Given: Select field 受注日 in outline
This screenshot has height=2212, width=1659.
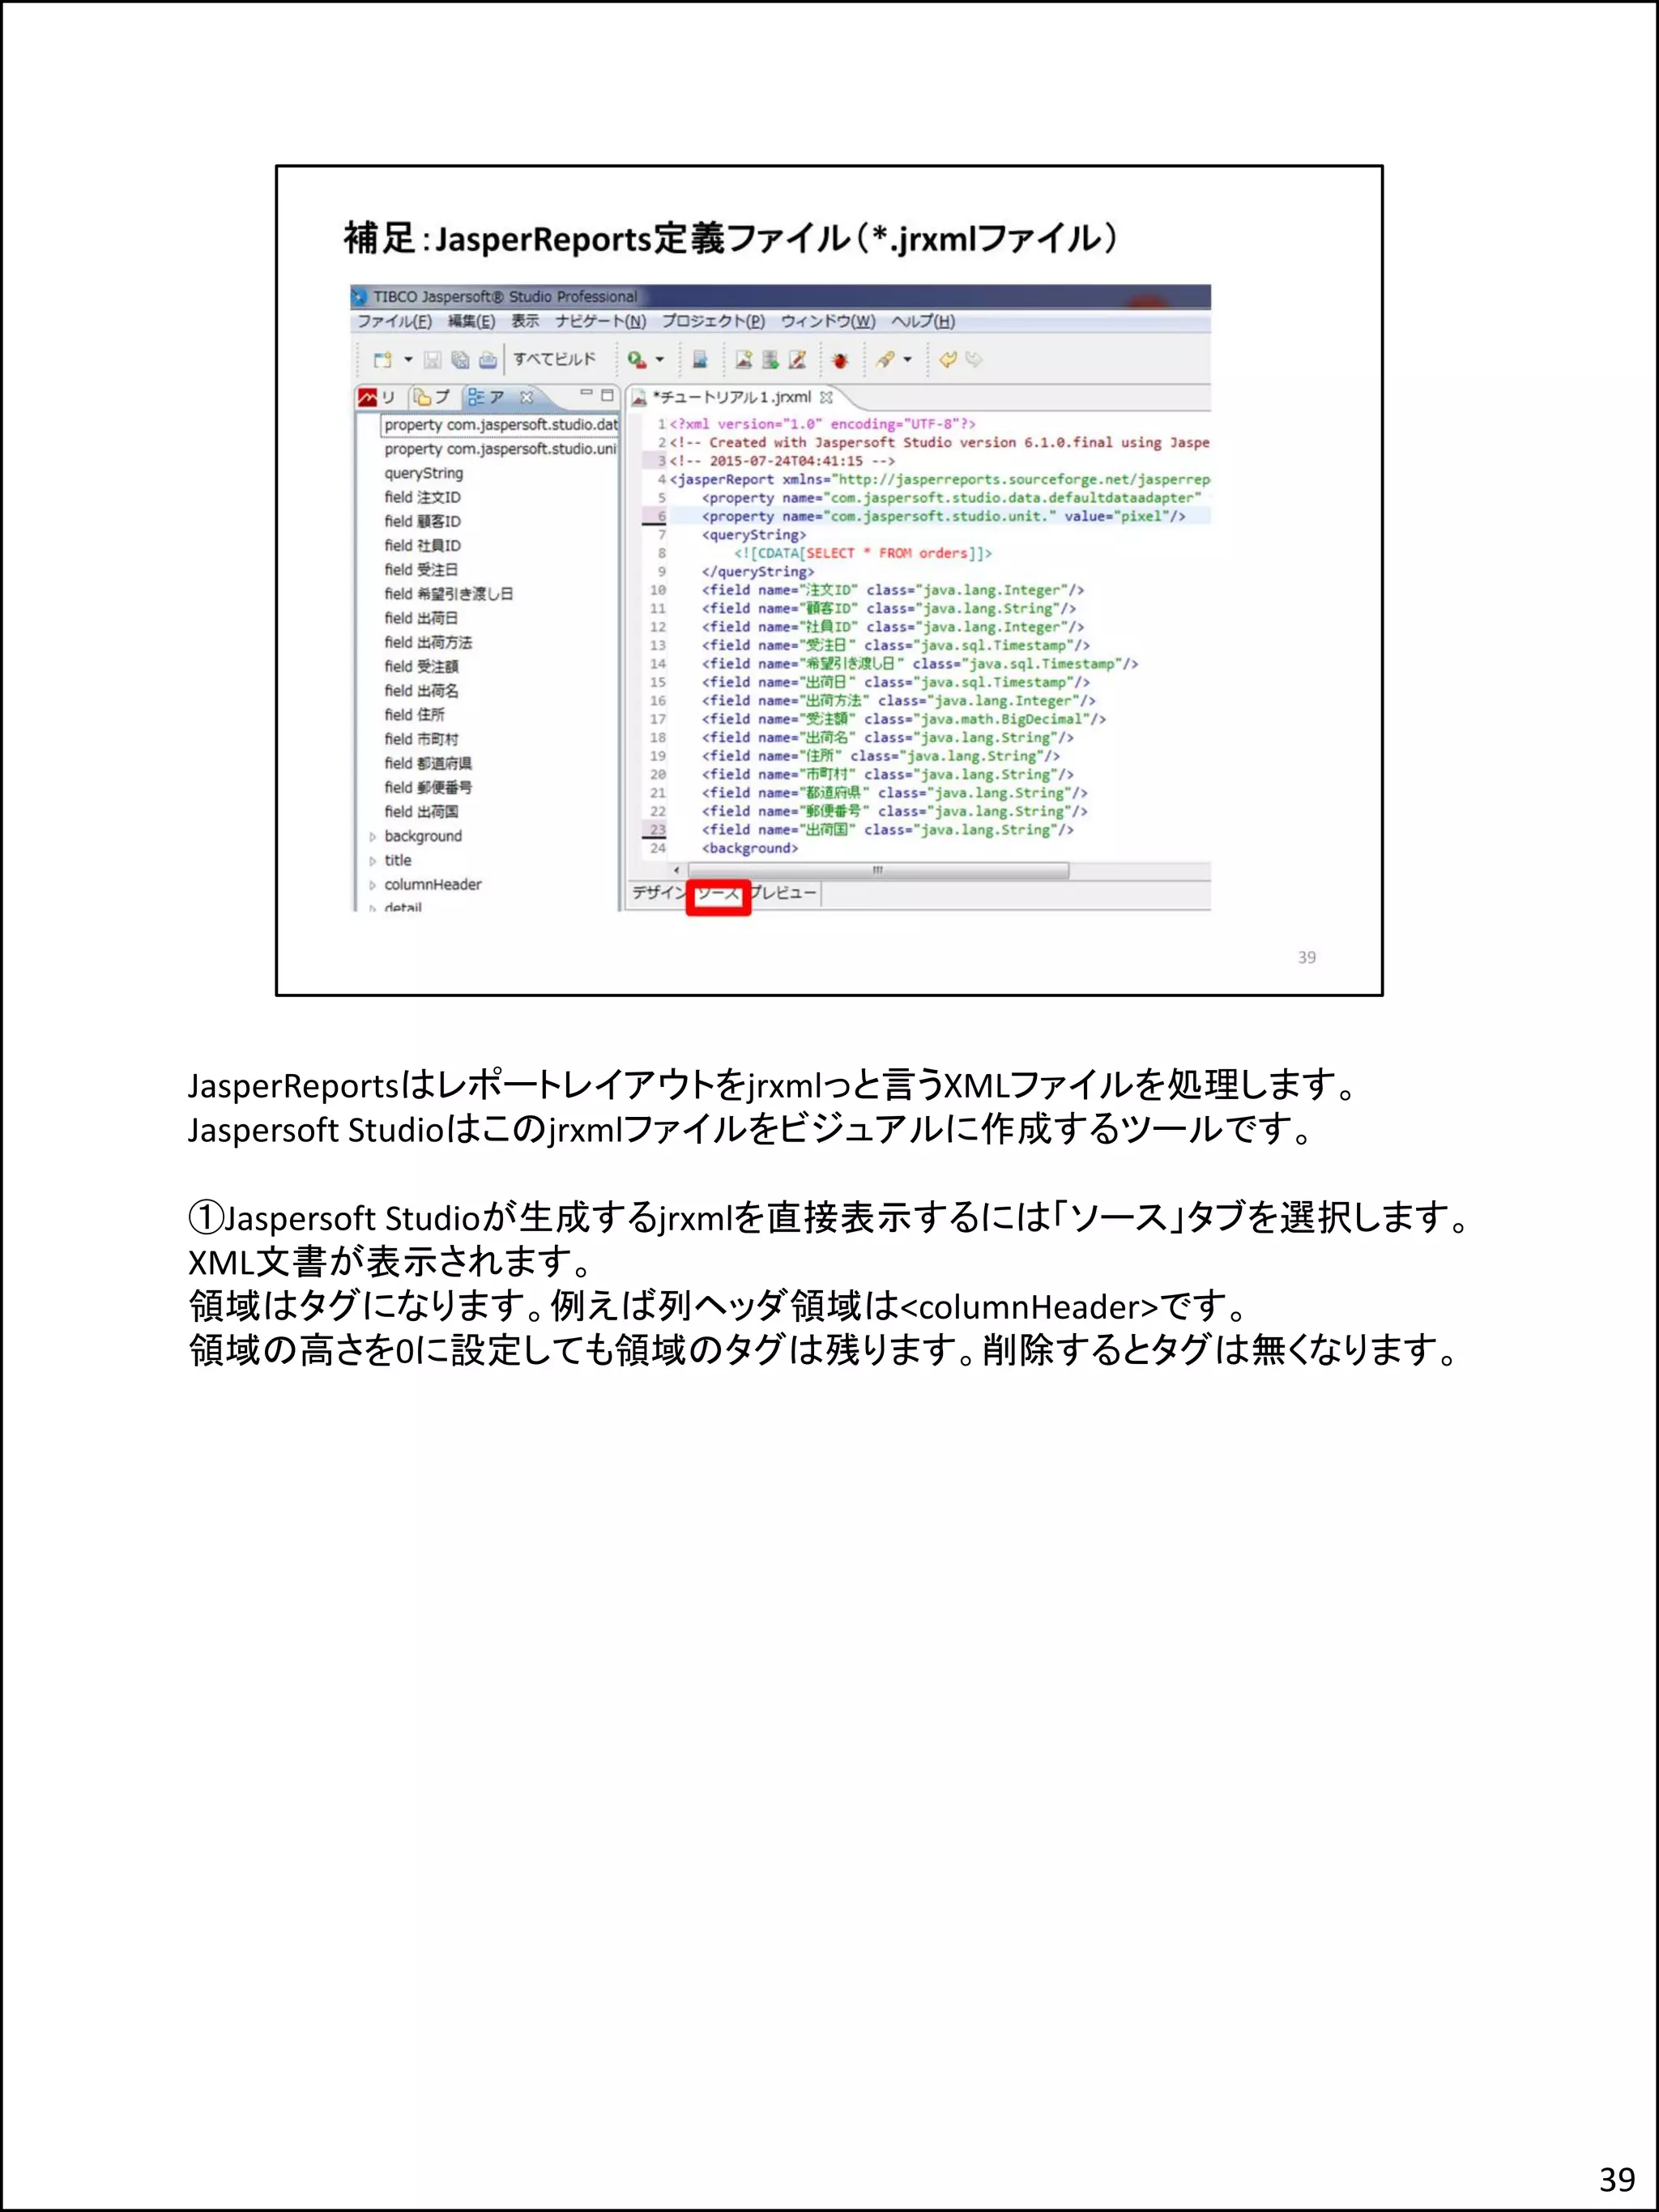Looking at the screenshot, I should coord(421,569).
